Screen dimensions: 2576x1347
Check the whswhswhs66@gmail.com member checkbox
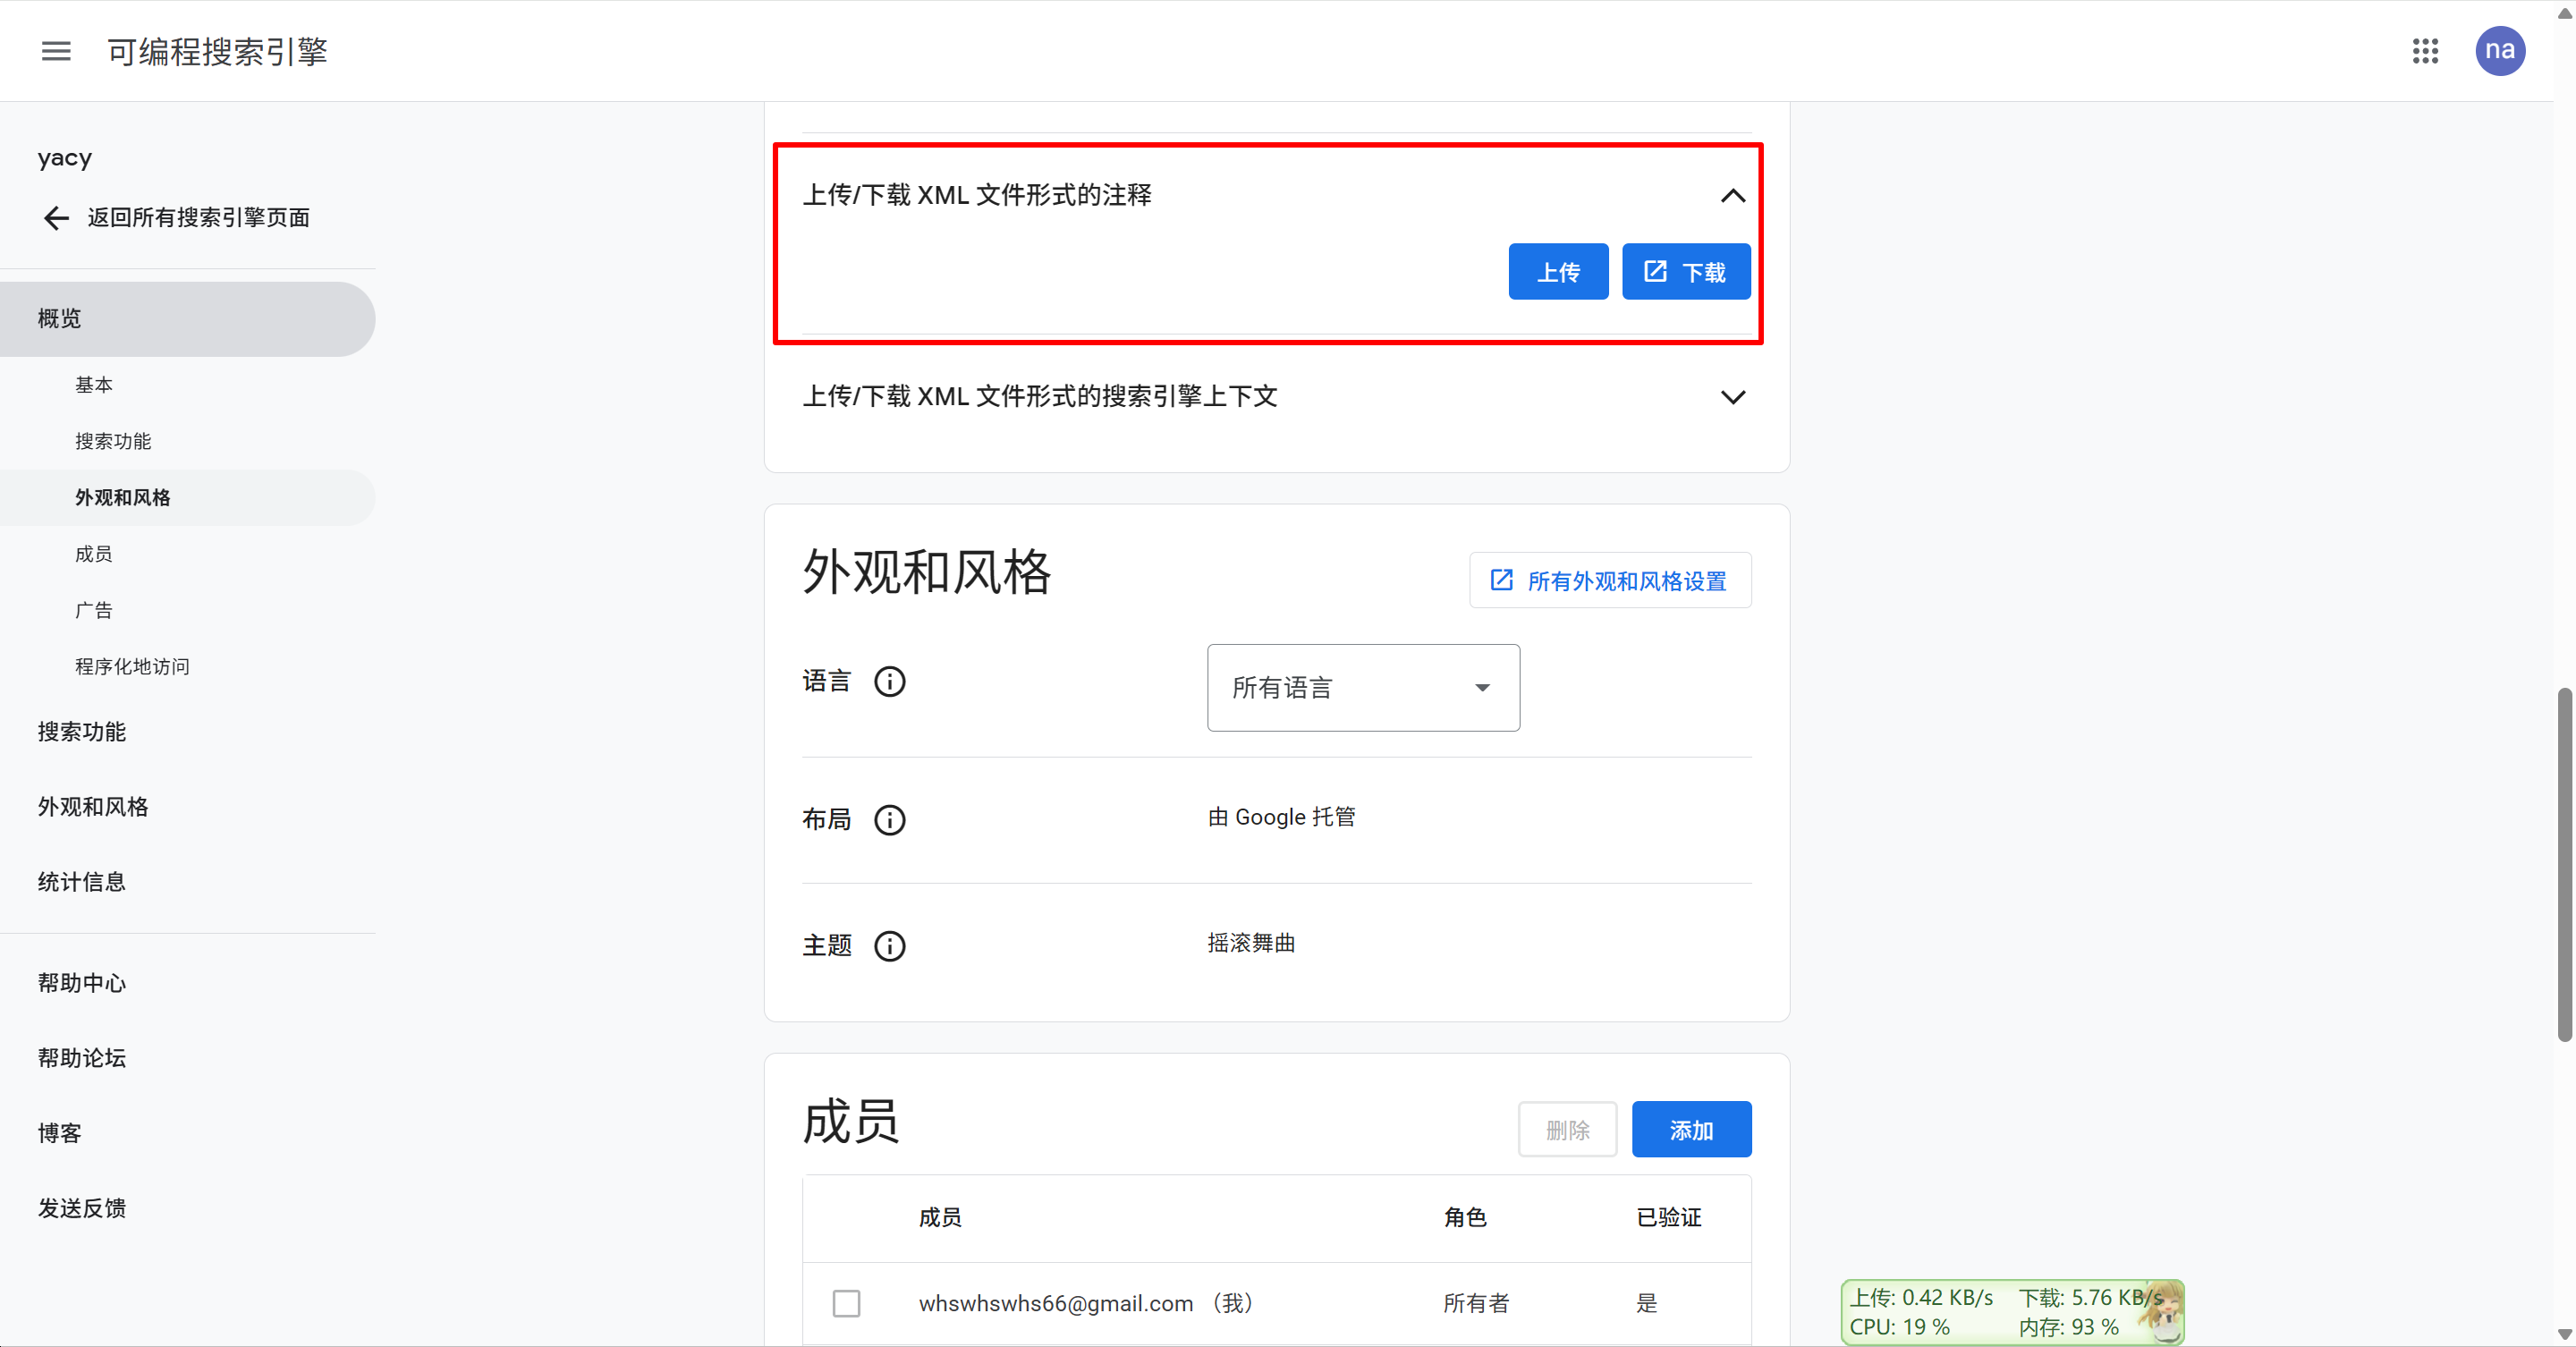click(x=846, y=1304)
